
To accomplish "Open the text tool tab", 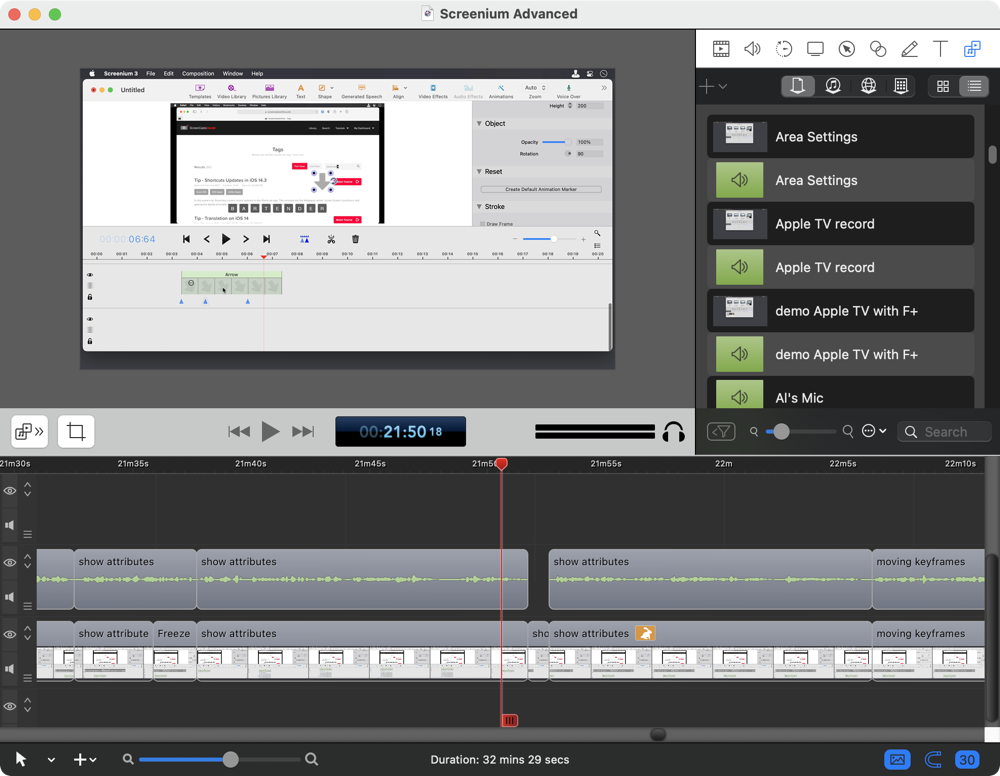I will (x=940, y=49).
